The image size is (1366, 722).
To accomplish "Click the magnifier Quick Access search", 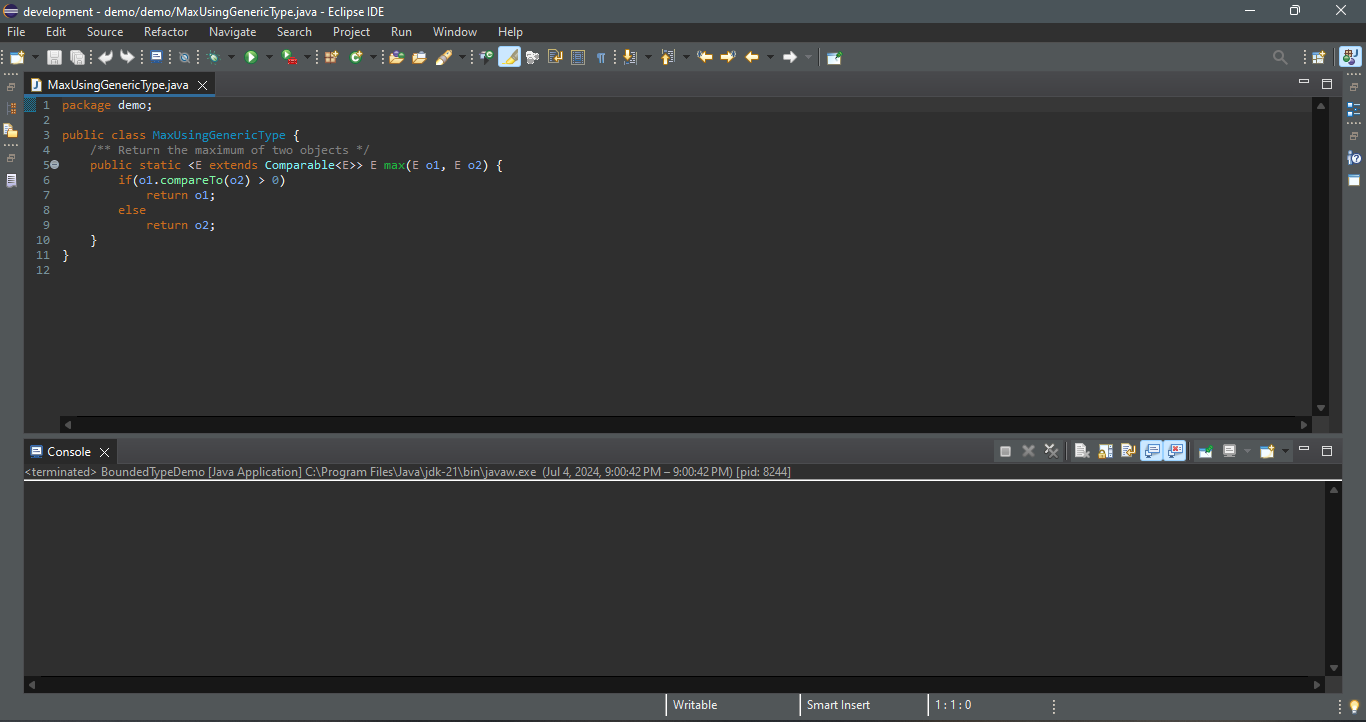I will (1280, 57).
